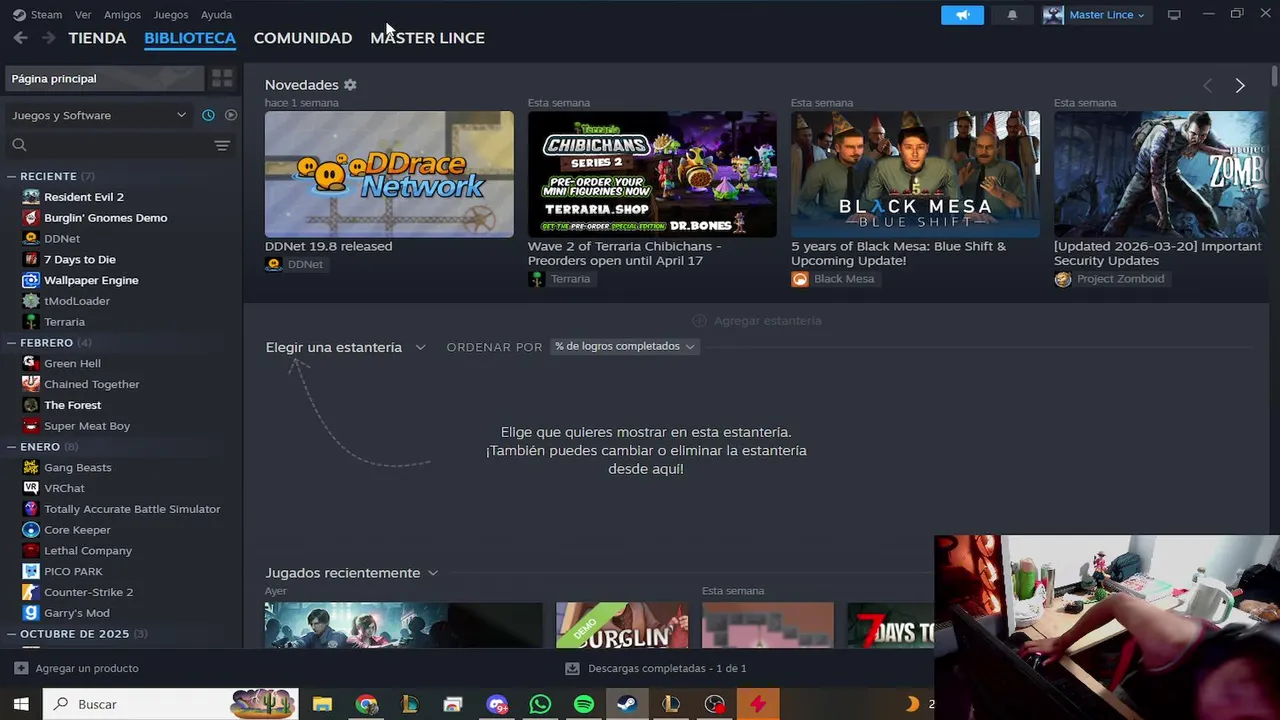Collapse the OCTUBRE DE 2025 group
The width and height of the screenshot is (1280, 720).
12,634
